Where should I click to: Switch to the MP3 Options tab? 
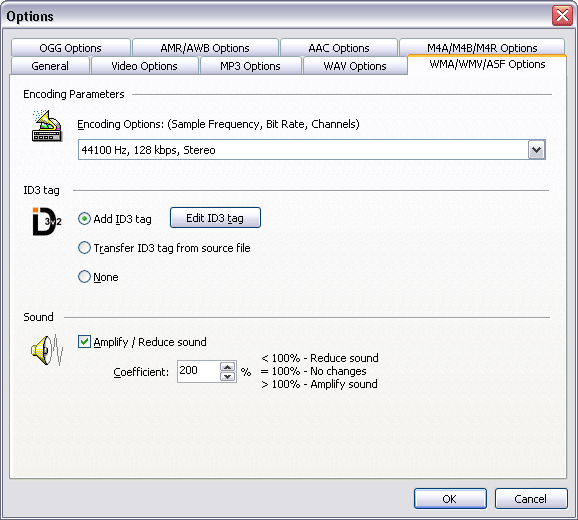click(250, 66)
